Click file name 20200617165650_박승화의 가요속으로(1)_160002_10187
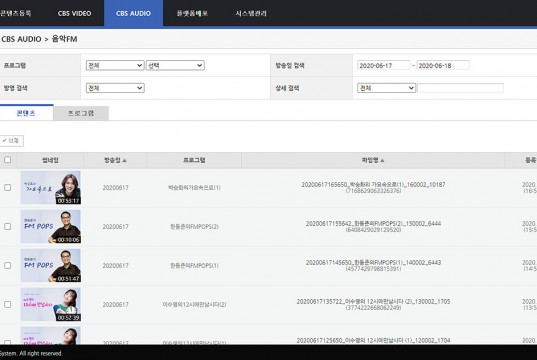 pyautogui.click(x=373, y=185)
